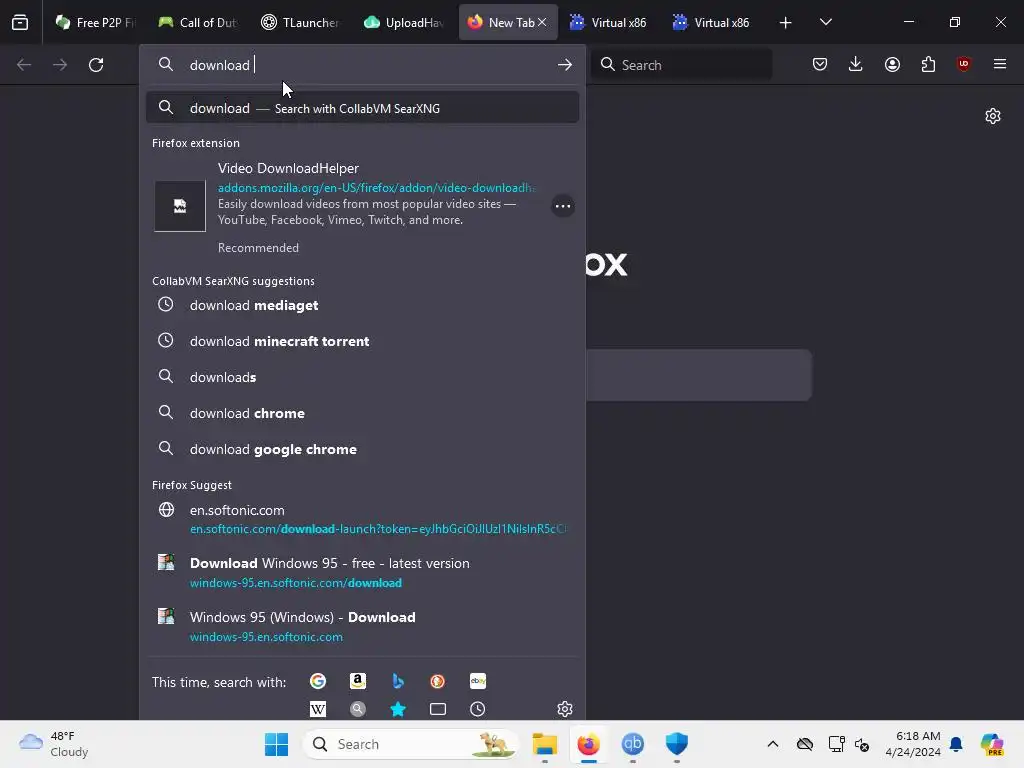Click the Go arrow in address bar
Screen dimensions: 1024x768
565,65
